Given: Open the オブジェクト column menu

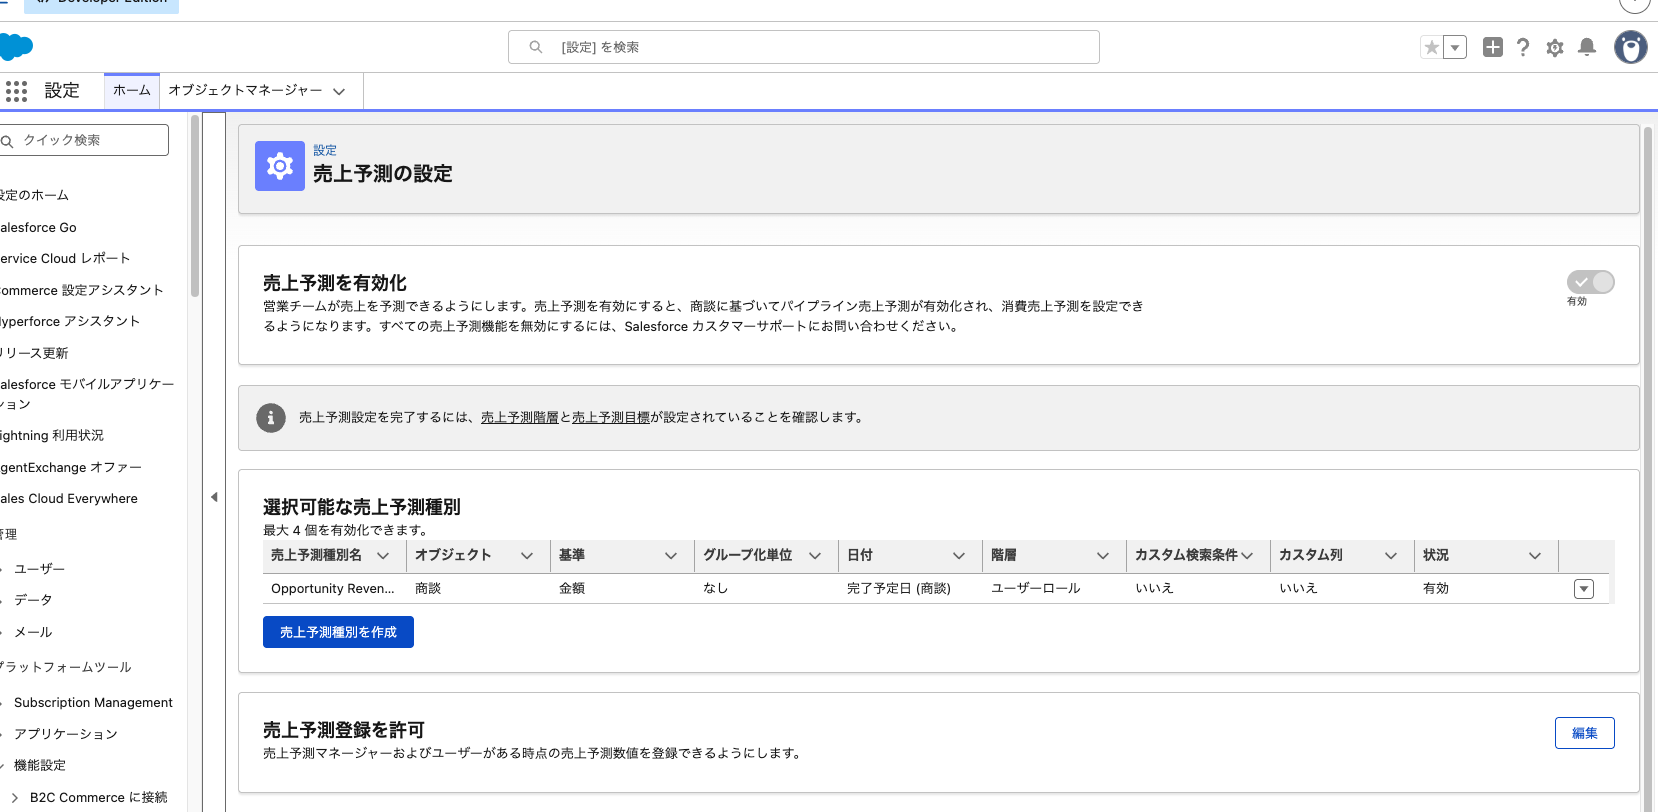Looking at the screenshot, I should (527, 556).
